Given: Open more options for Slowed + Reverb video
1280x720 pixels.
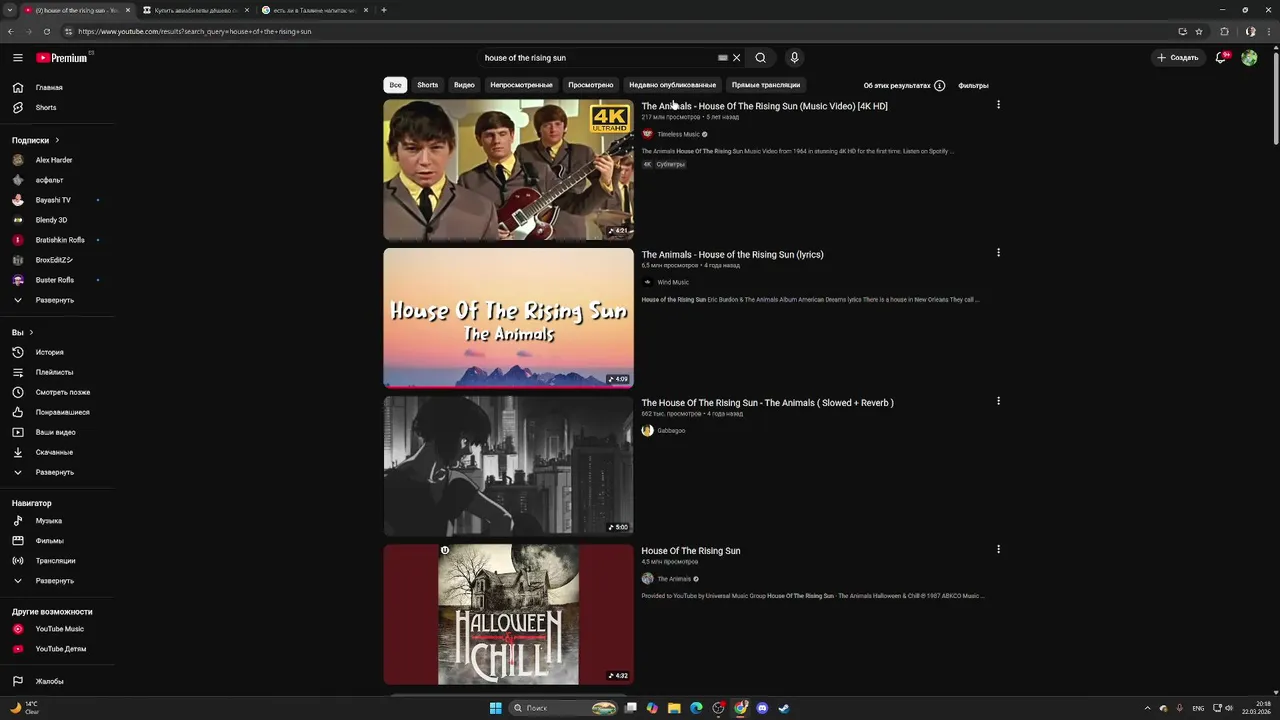Looking at the screenshot, I should coord(998,401).
